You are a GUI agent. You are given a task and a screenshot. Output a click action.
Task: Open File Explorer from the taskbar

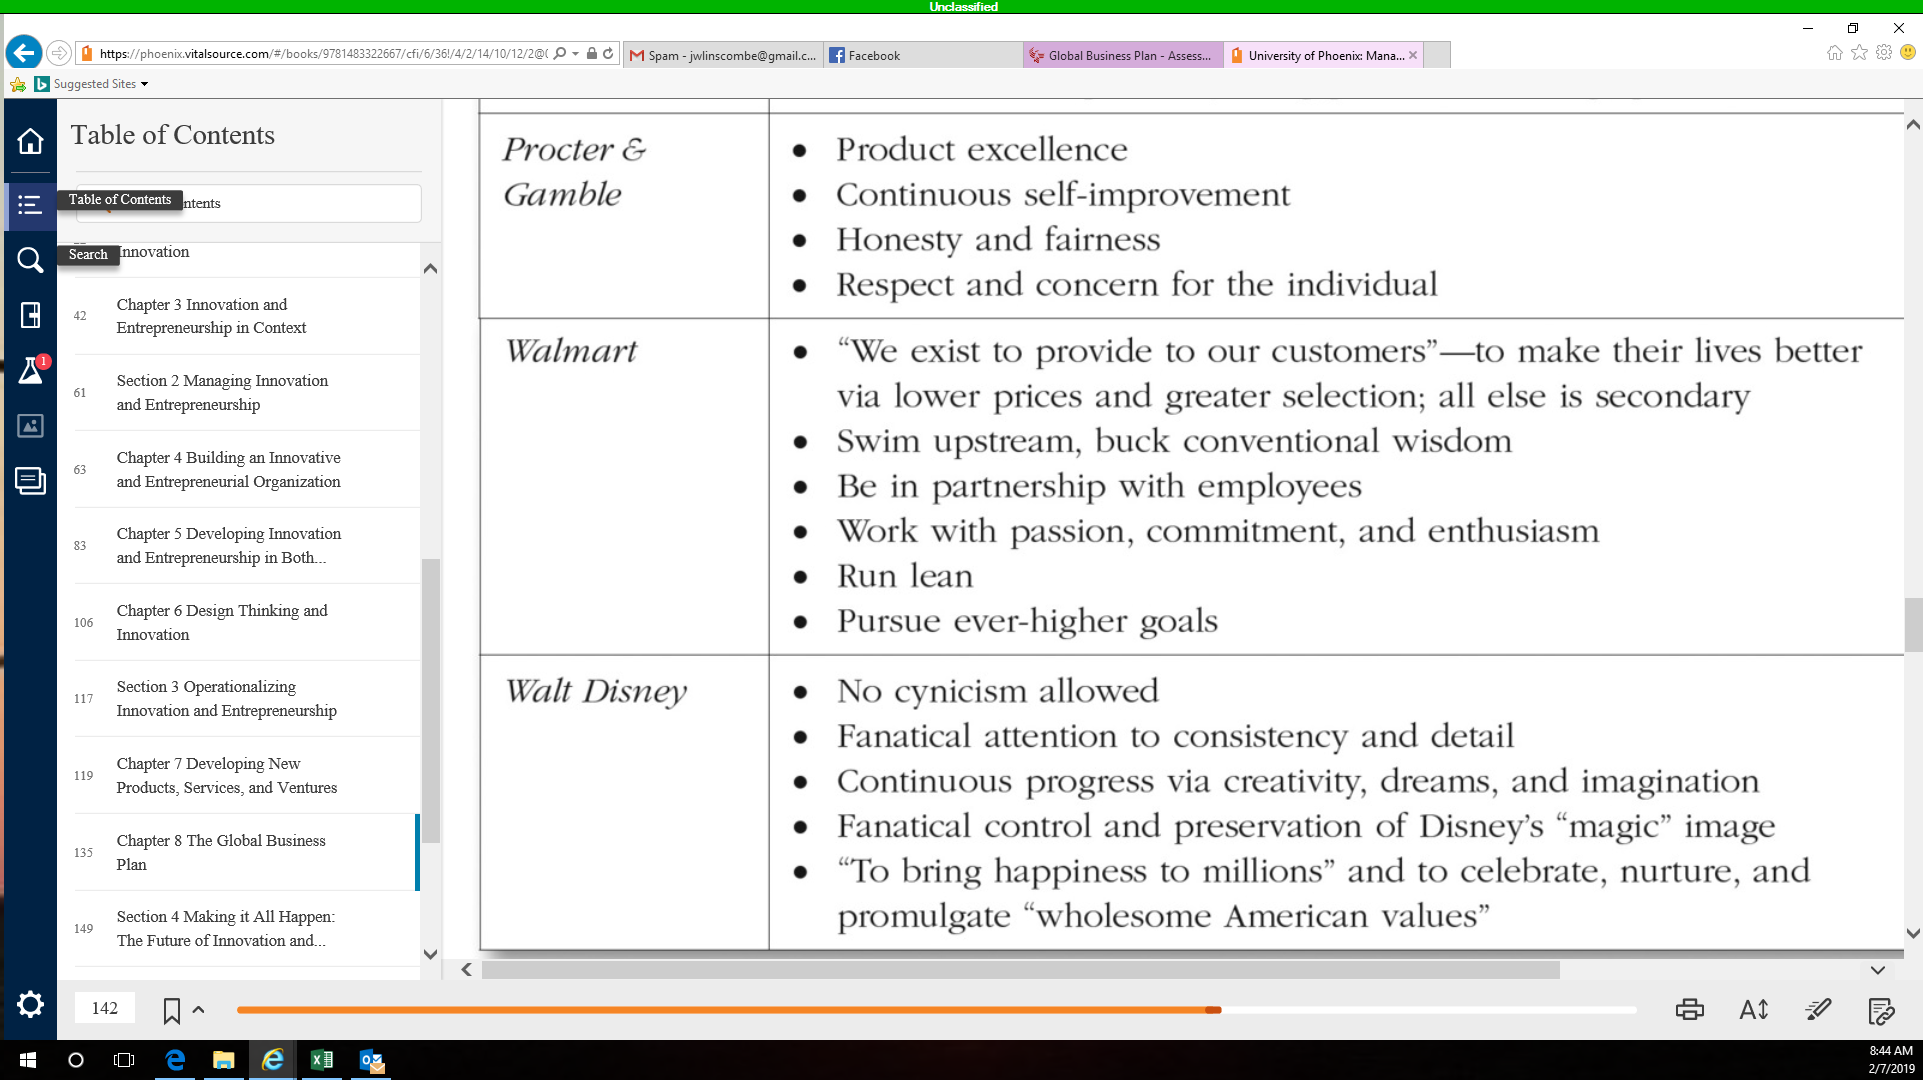(x=223, y=1060)
